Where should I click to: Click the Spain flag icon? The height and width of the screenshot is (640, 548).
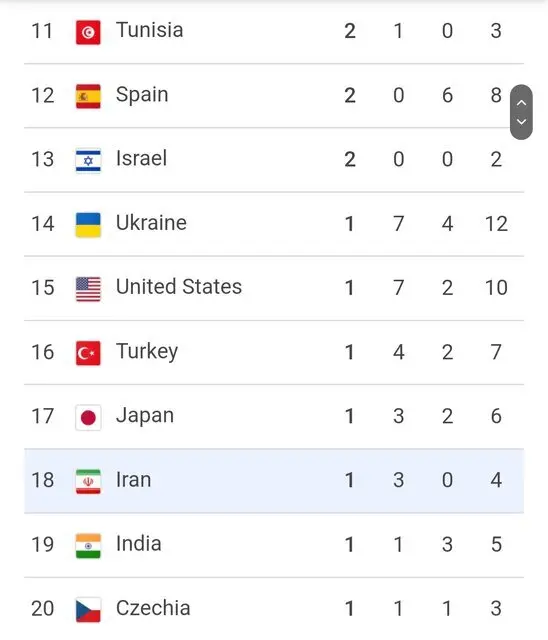coord(88,96)
